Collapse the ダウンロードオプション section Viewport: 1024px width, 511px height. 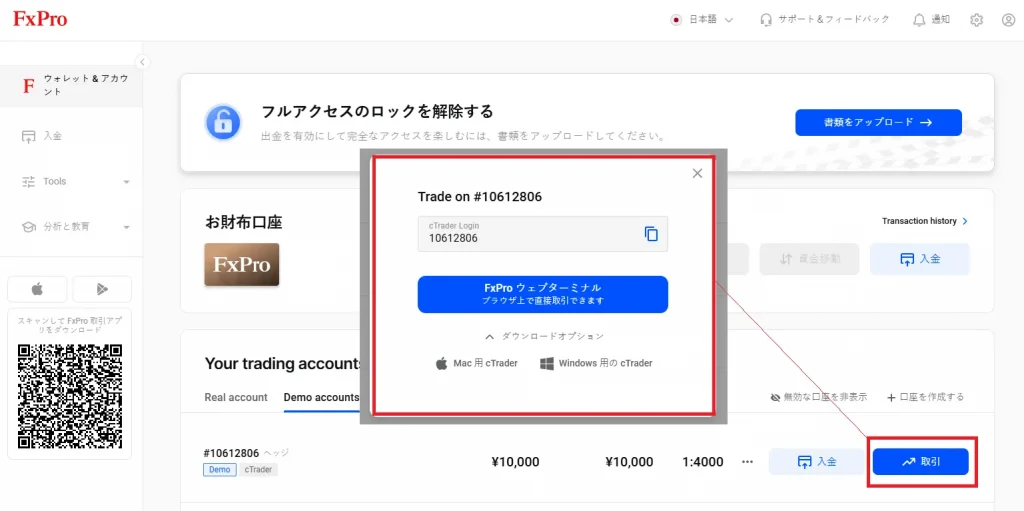[x=544, y=337]
